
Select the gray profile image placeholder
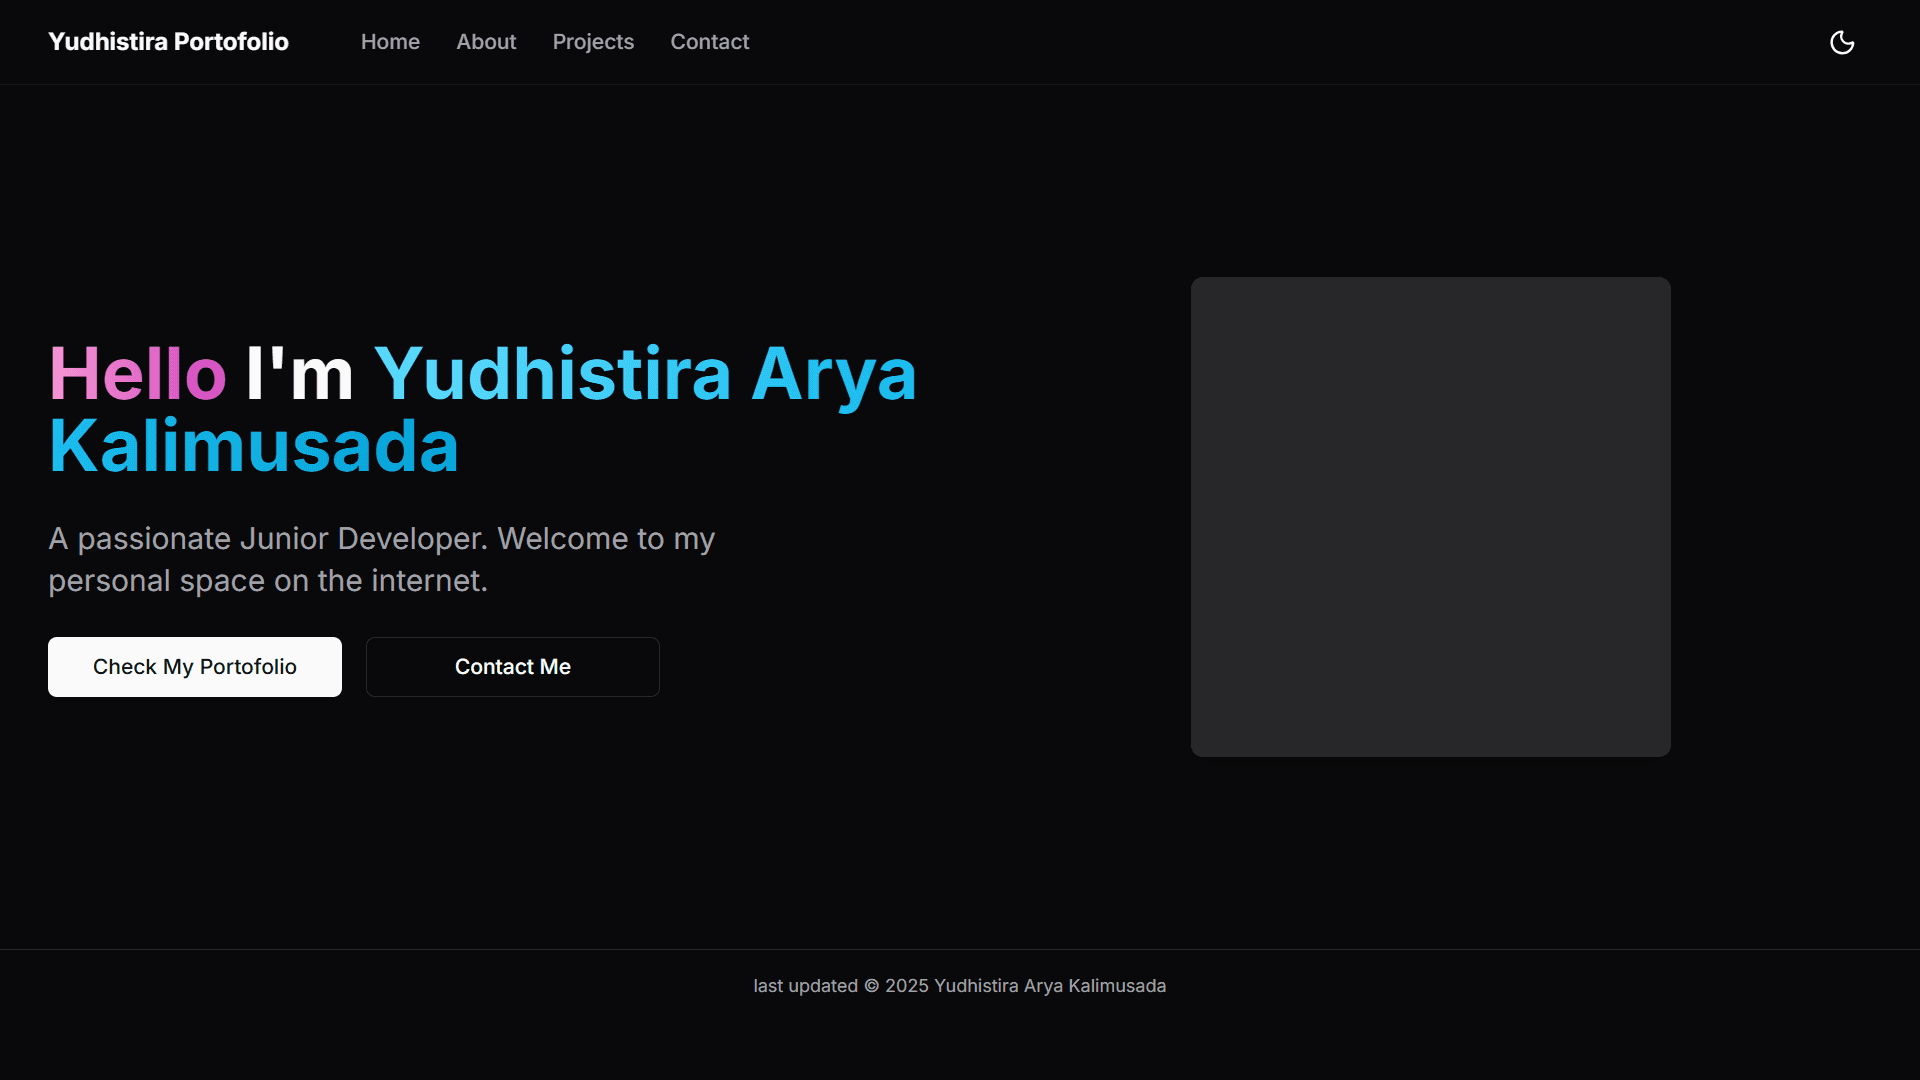point(1430,516)
